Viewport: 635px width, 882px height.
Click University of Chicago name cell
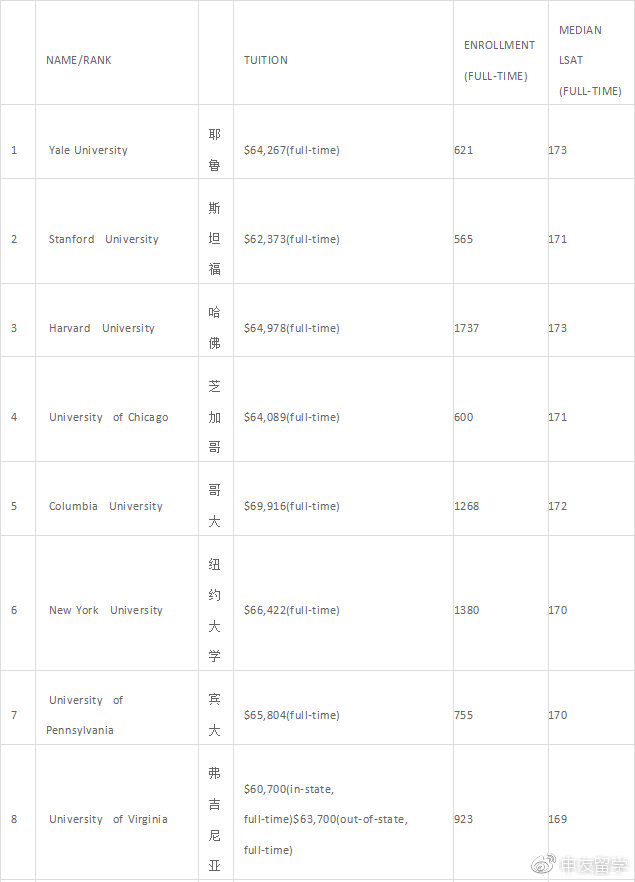pyautogui.click(x=117, y=410)
